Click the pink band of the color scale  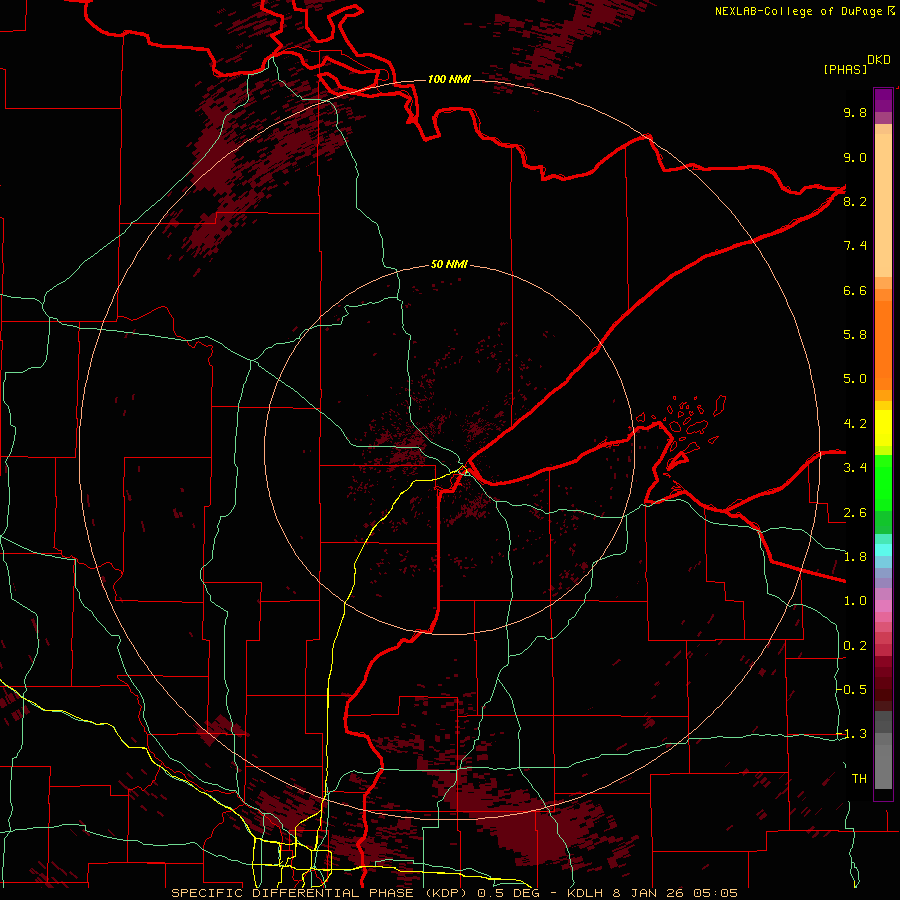(883, 607)
